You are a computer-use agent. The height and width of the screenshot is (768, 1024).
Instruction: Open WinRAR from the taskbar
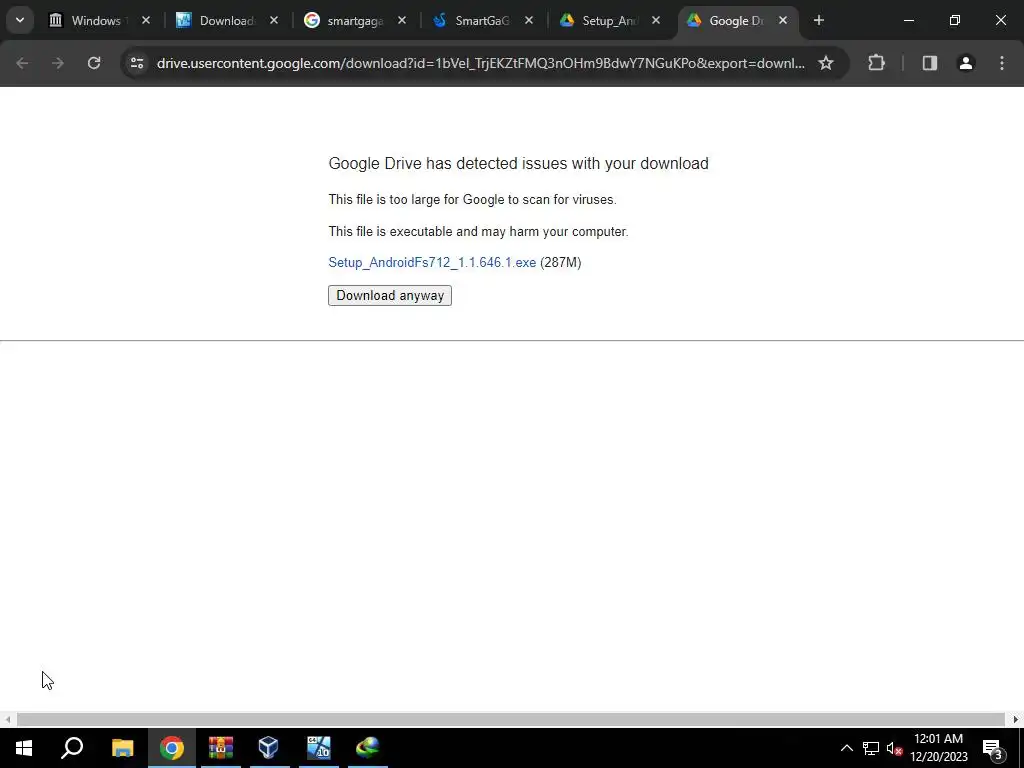coord(221,748)
